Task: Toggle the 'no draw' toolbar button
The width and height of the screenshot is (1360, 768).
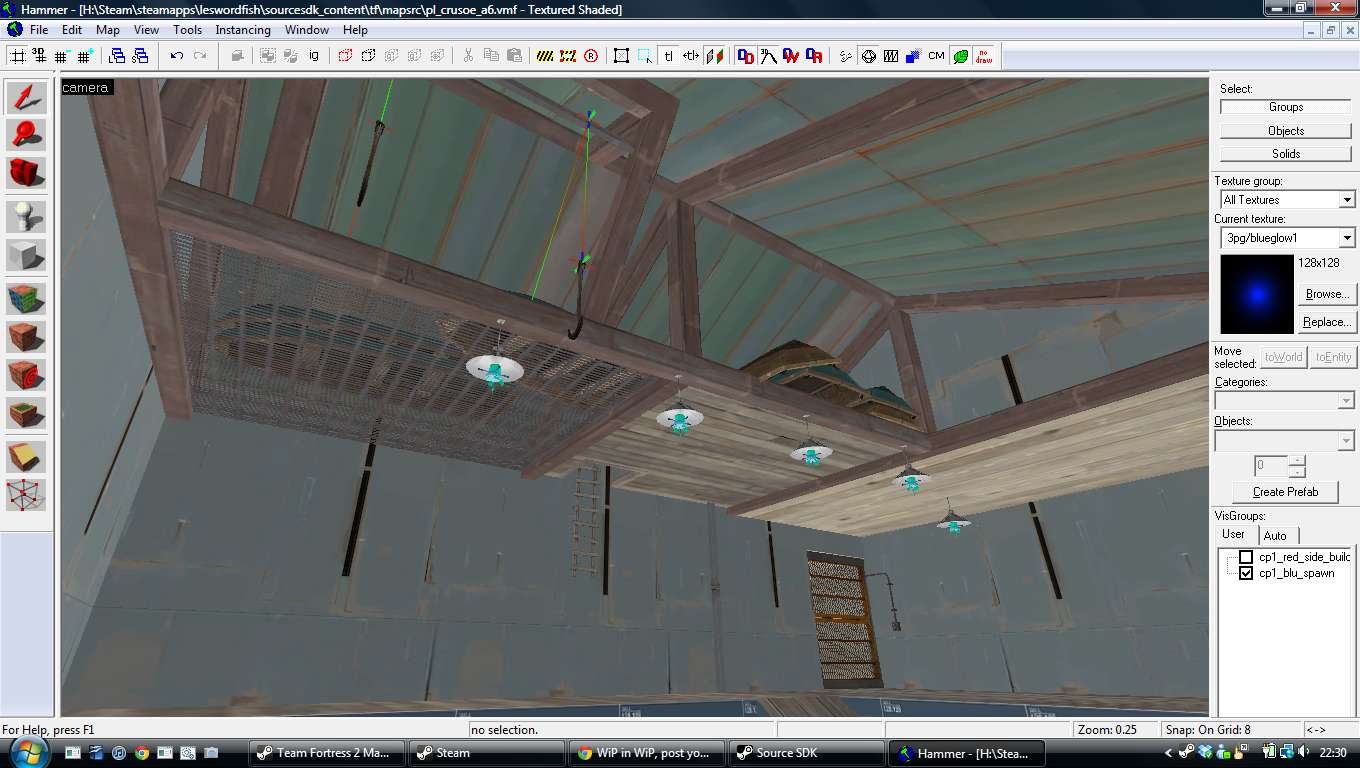Action: pyautogui.click(x=984, y=56)
